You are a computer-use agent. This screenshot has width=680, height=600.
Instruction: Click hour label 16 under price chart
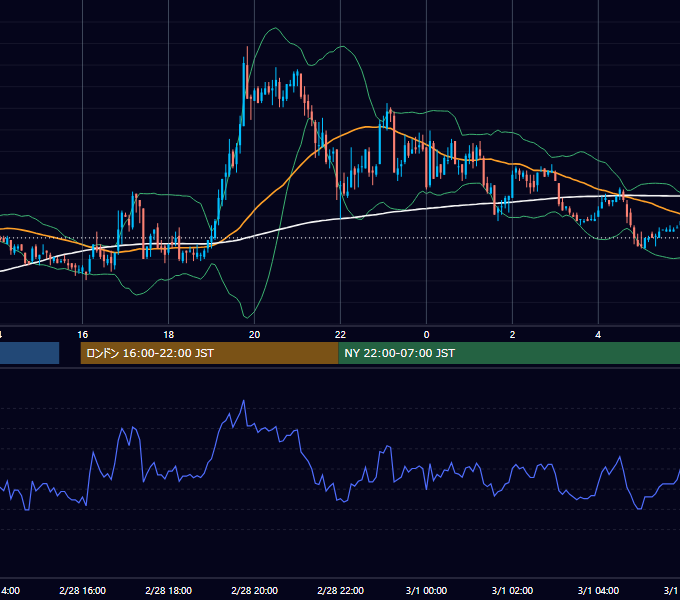[x=82, y=335]
